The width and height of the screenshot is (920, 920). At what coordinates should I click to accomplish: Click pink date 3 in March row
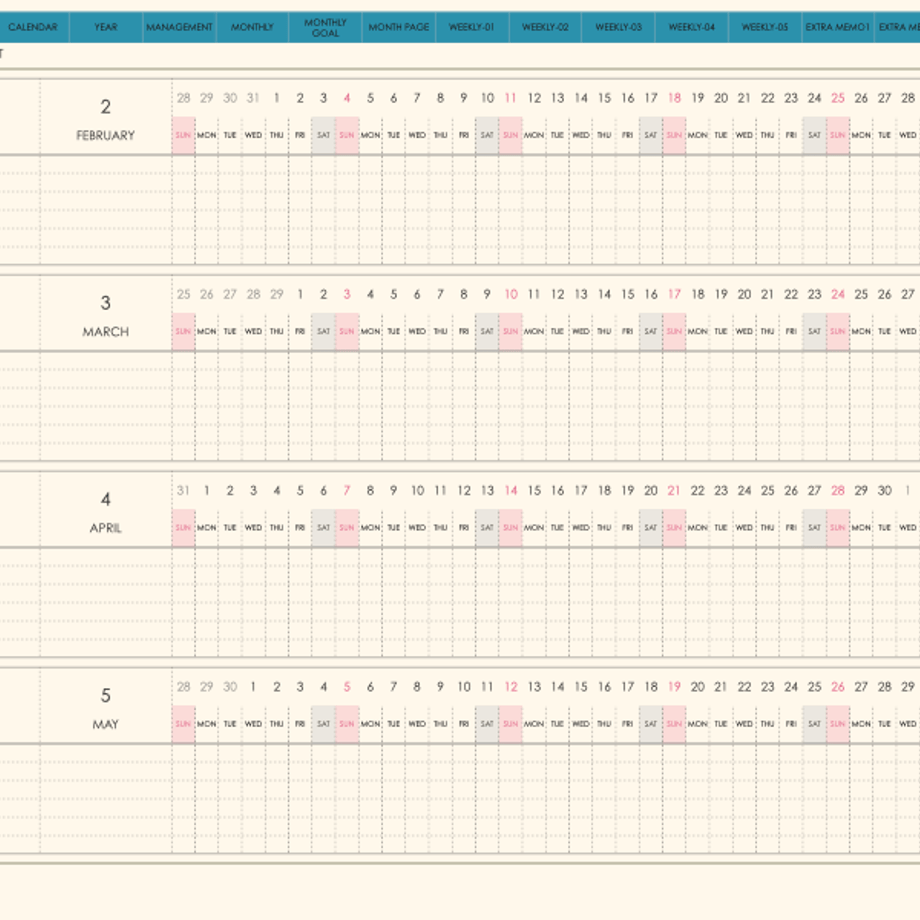[x=347, y=295]
